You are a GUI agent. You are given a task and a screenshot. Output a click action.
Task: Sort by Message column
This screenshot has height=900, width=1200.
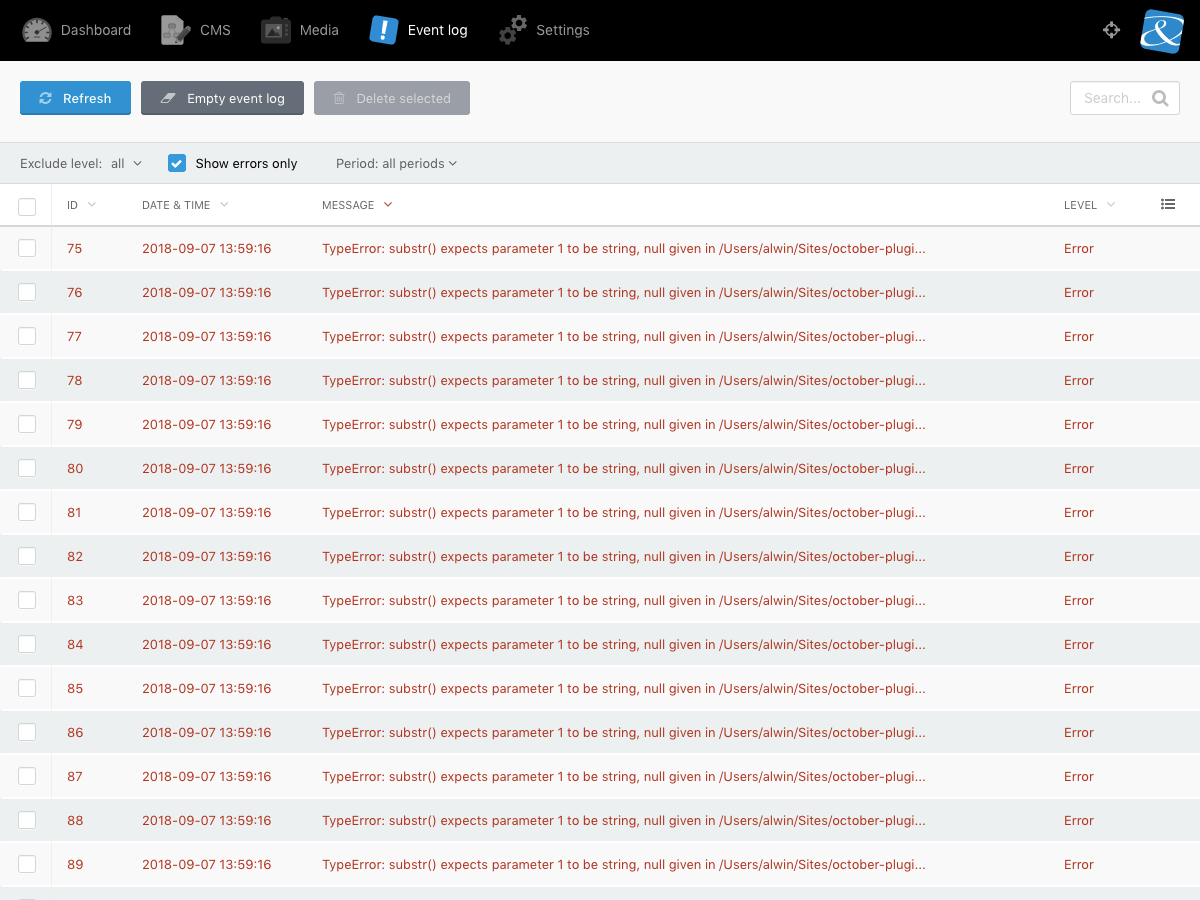coord(357,205)
